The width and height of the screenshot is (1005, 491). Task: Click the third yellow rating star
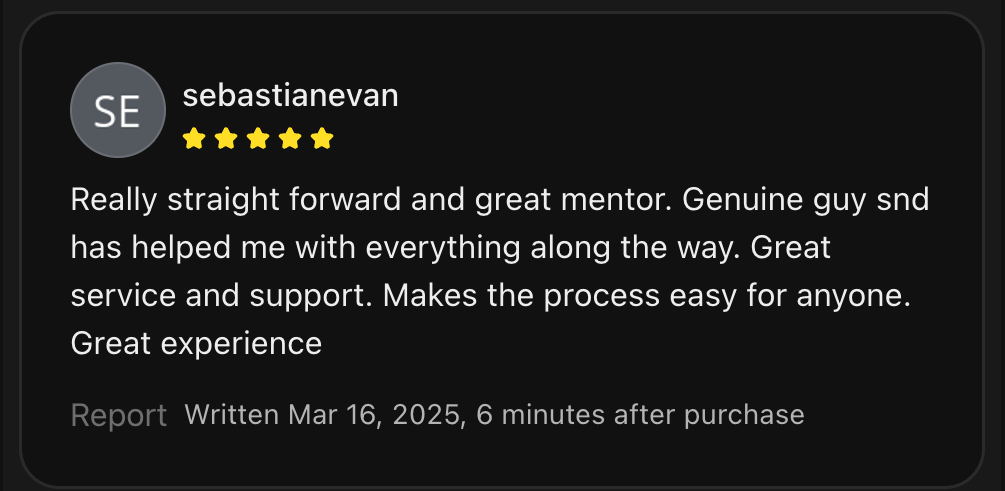click(258, 139)
